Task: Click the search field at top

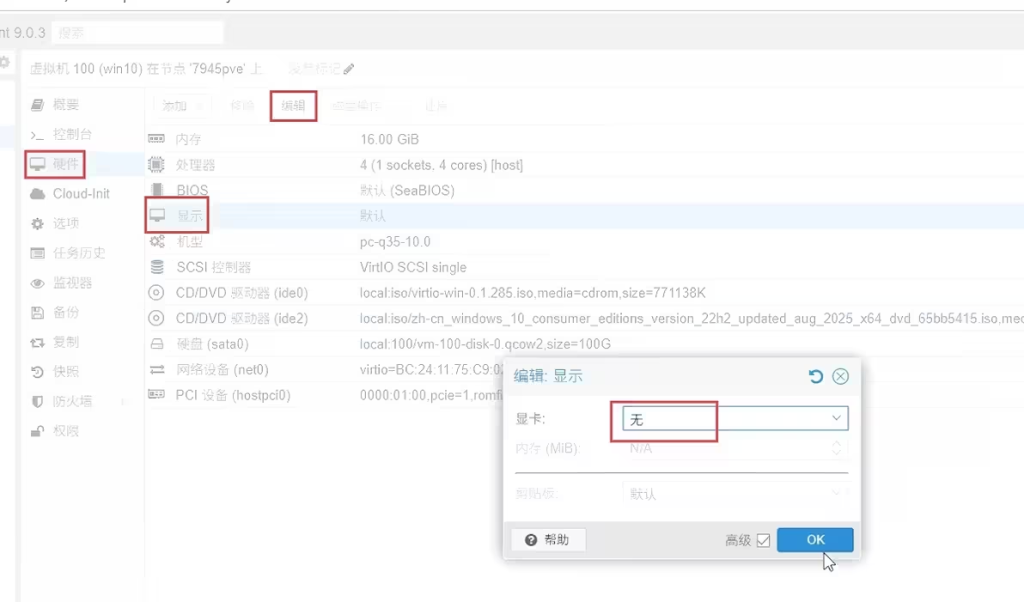Action: click(x=137, y=33)
